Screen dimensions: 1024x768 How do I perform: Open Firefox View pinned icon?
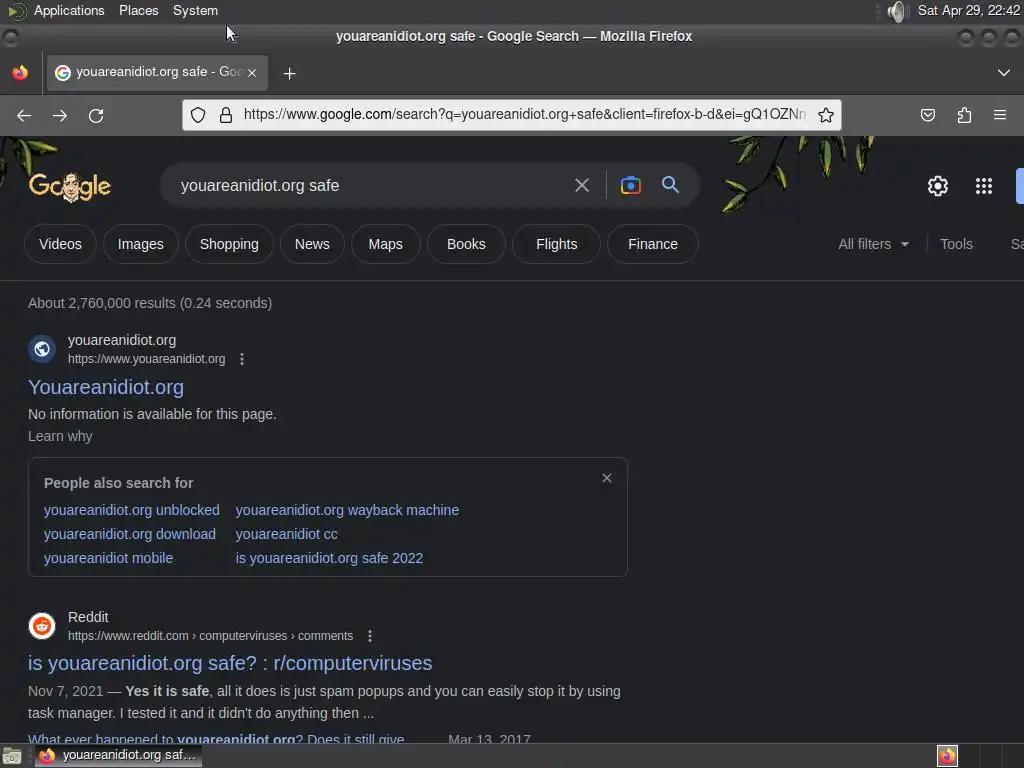coord(20,72)
